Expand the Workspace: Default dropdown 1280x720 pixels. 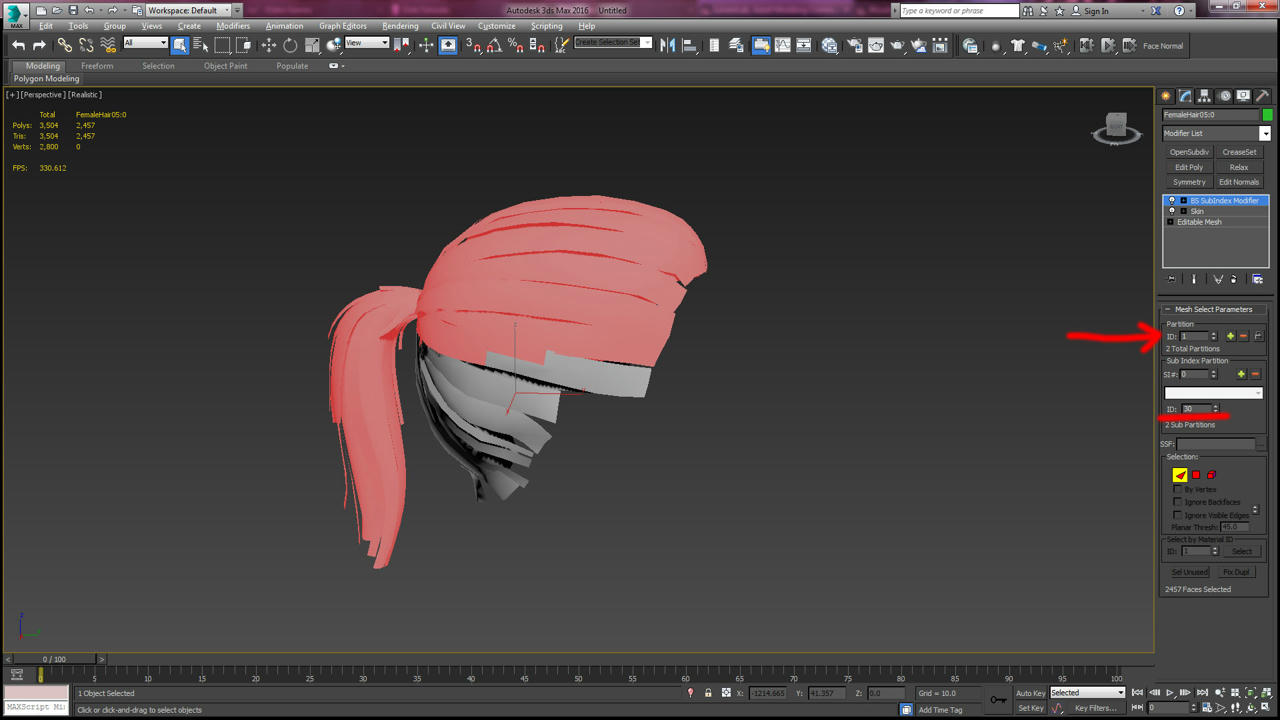click(189, 10)
